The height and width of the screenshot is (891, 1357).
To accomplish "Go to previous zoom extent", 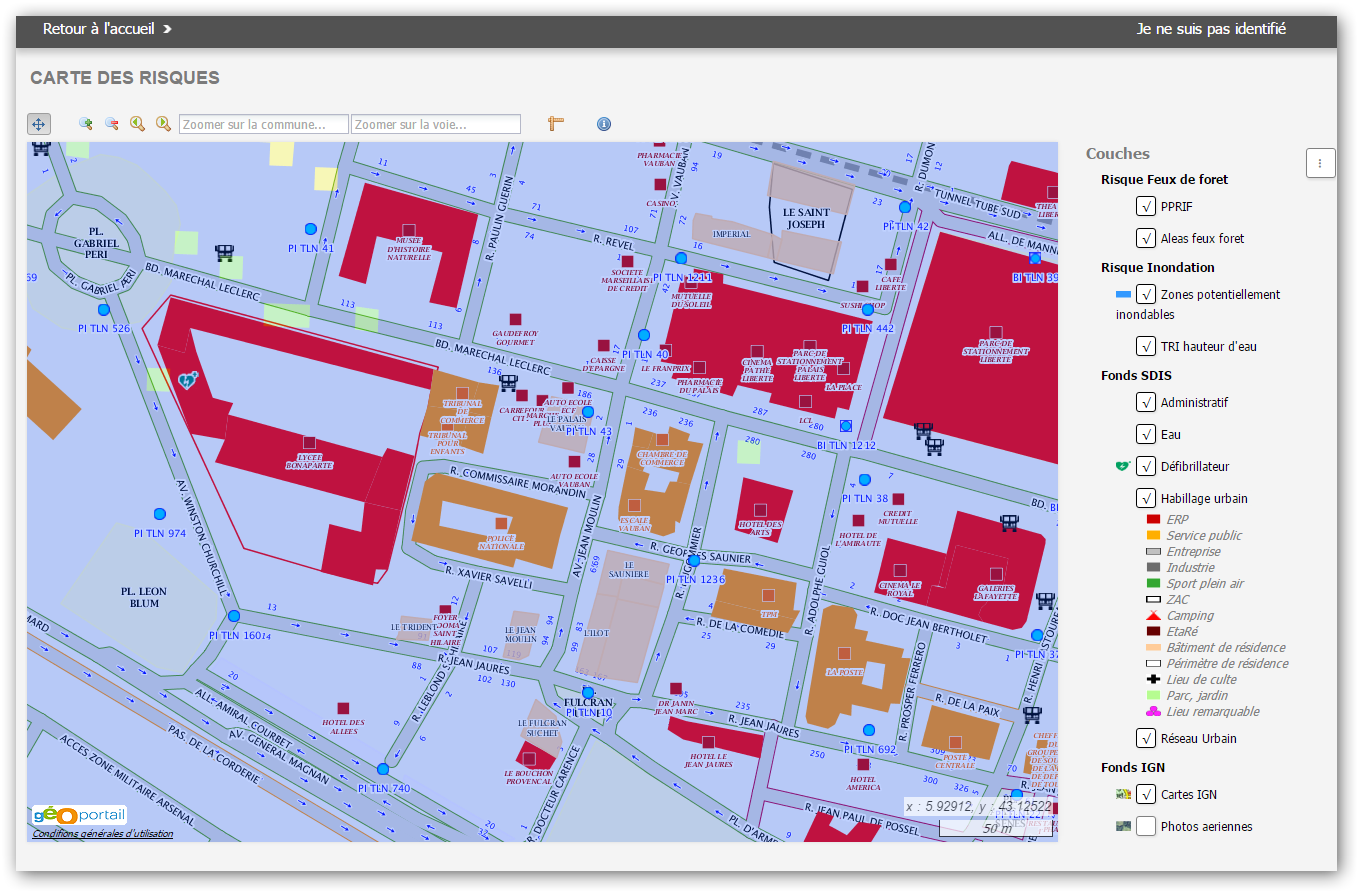I will [137, 124].
